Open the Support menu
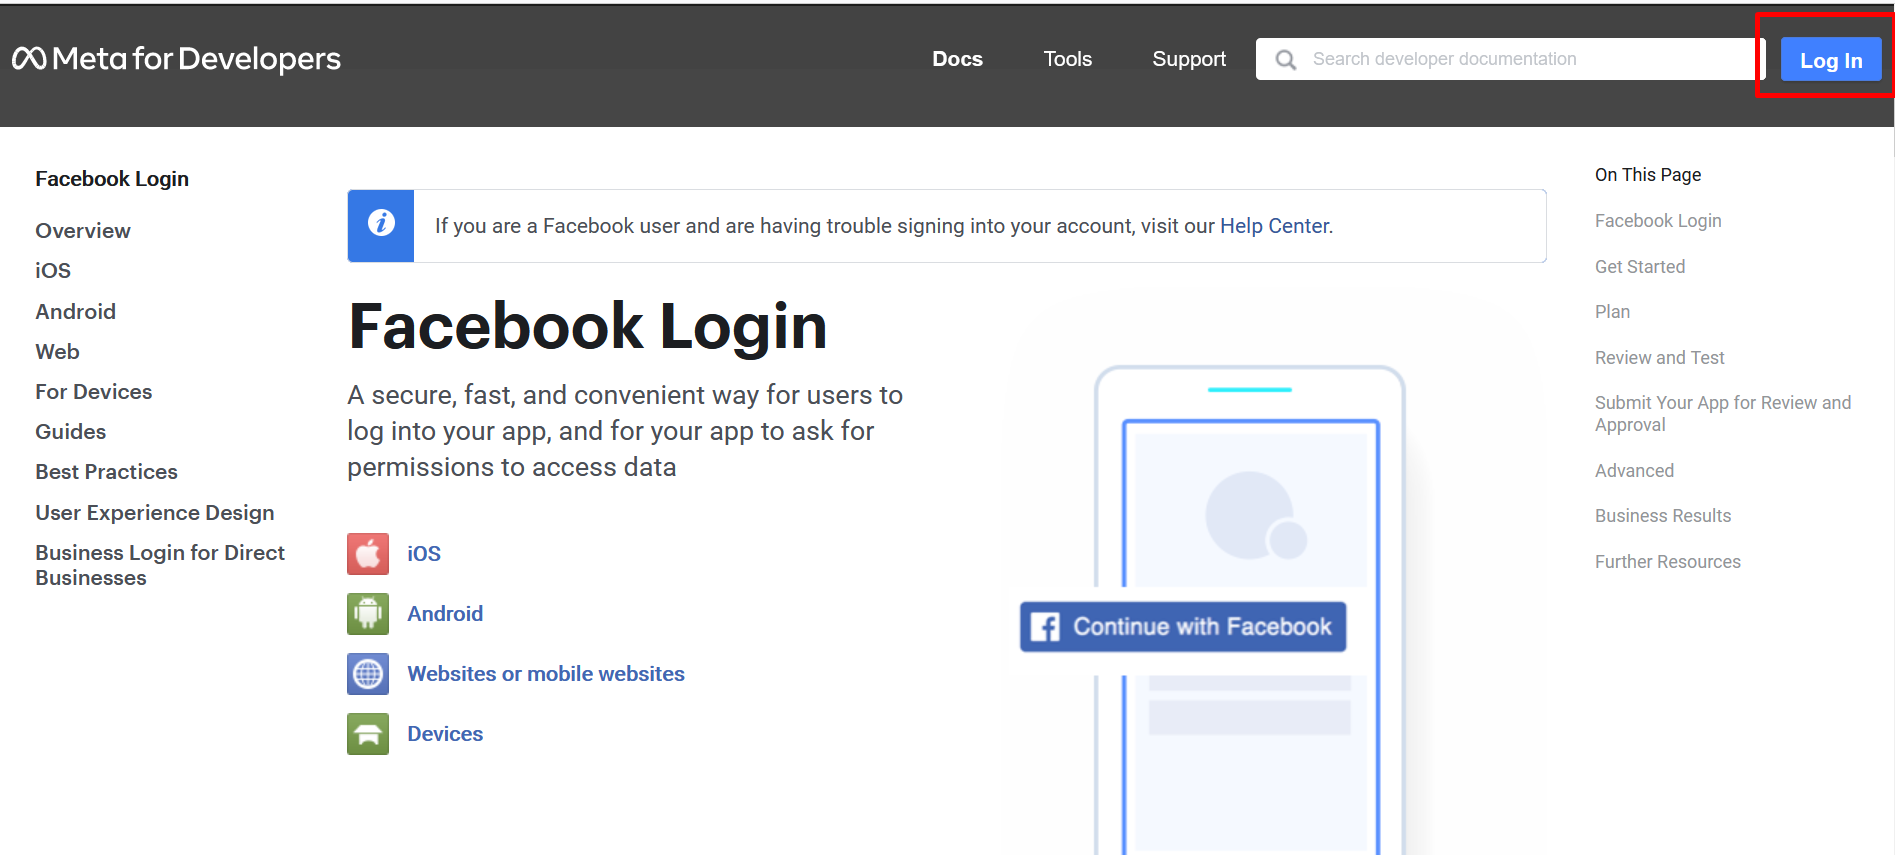This screenshot has width=1895, height=855. [x=1189, y=59]
